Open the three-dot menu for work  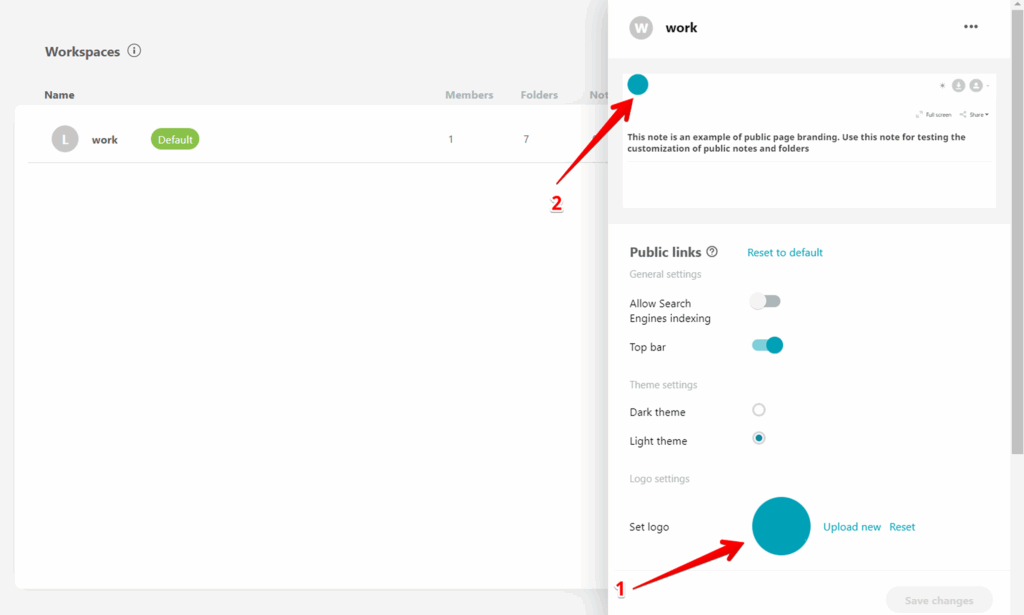[970, 27]
